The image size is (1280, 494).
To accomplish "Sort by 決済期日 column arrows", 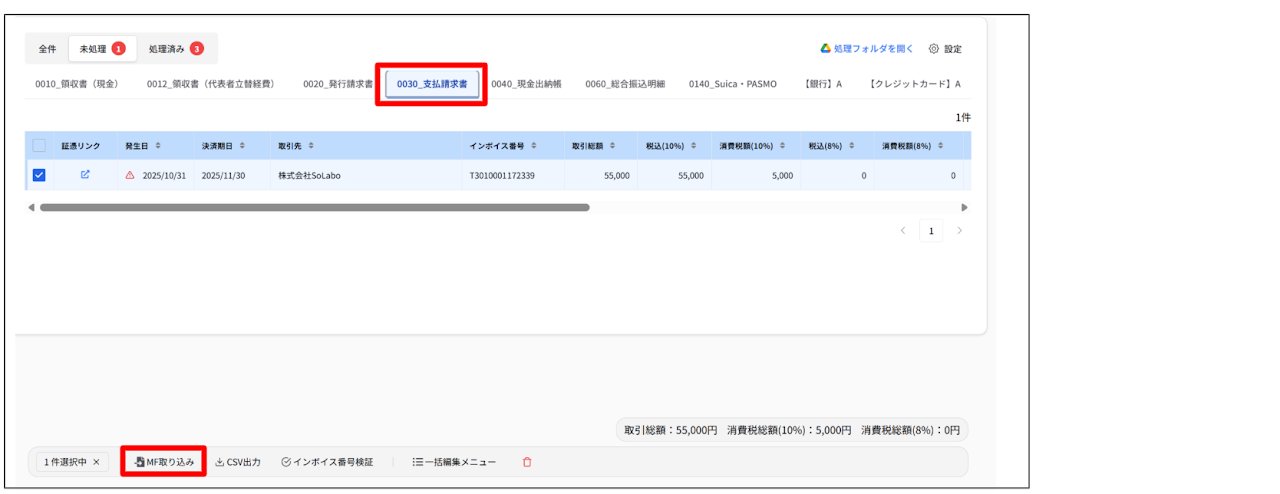I will tap(241, 146).
